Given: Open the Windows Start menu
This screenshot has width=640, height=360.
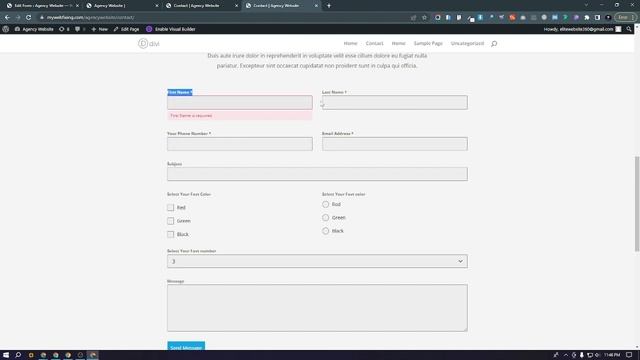Looking at the screenshot, I should tap(6, 355).
